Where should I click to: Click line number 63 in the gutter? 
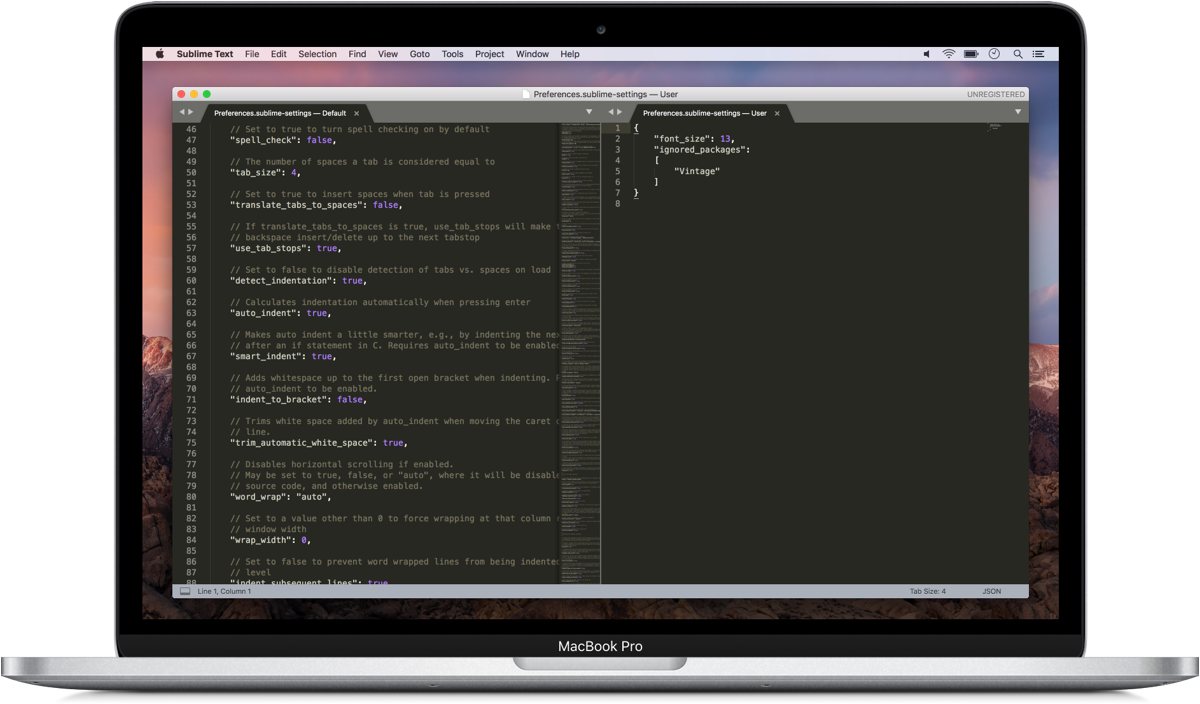(x=192, y=313)
